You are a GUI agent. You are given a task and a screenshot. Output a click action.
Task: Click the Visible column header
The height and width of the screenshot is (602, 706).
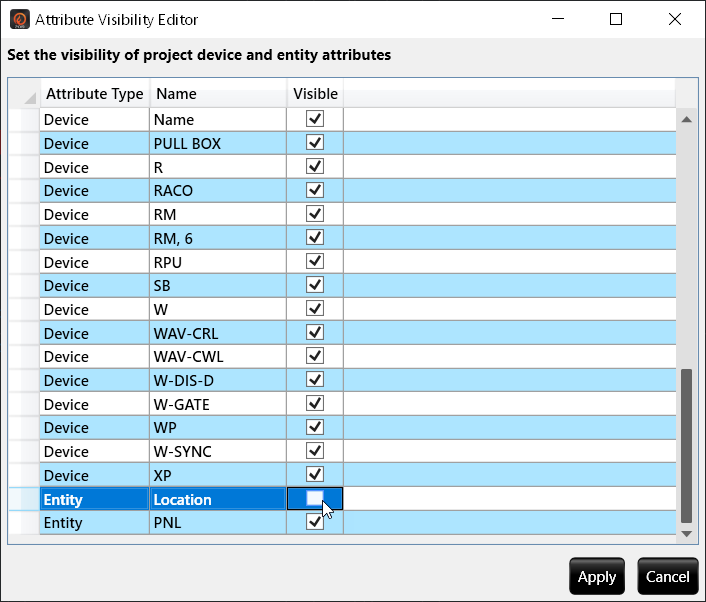(x=315, y=94)
